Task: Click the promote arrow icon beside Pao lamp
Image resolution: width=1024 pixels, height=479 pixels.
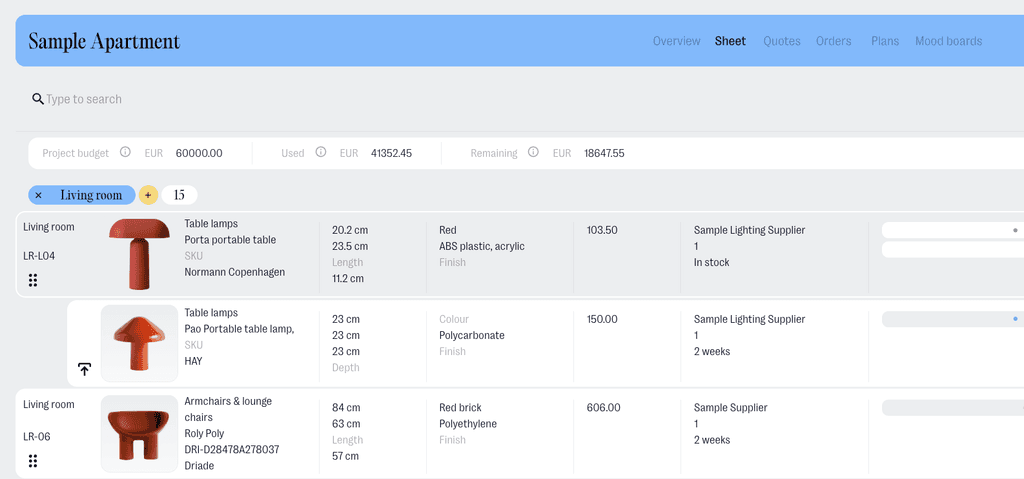Action: pos(84,369)
